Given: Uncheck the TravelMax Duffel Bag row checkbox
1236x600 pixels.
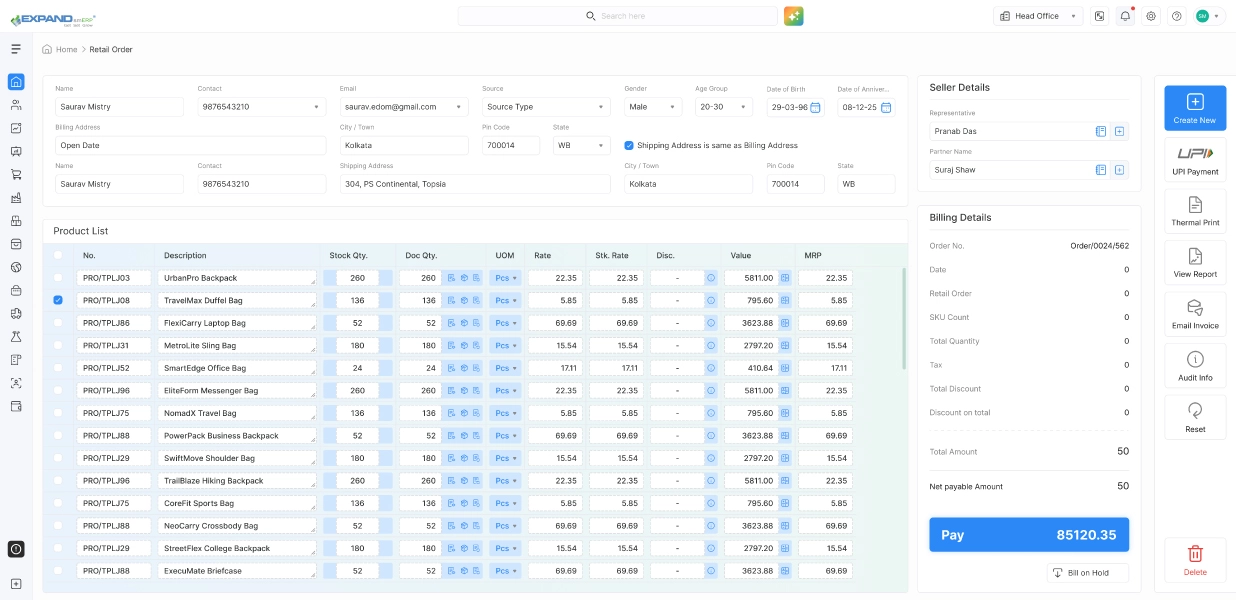Looking at the screenshot, I should (x=58, y=300).
